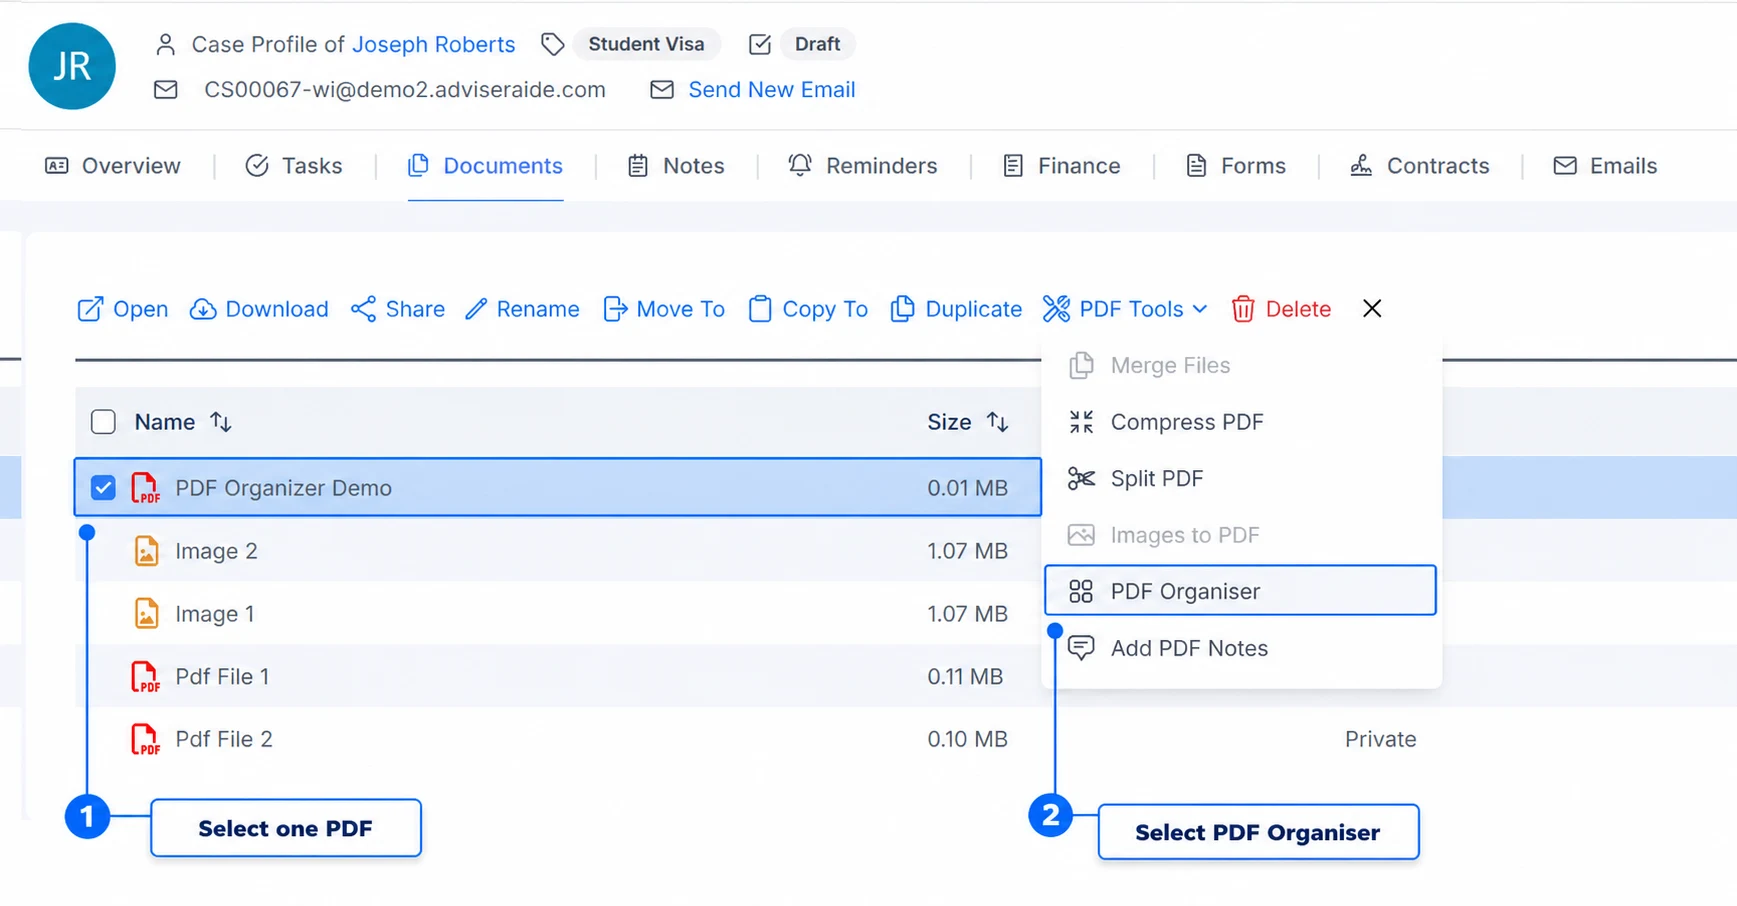Switch to the Finance tab
1737x906 pixels.
pyautogui.click(x=1061, y=166)
